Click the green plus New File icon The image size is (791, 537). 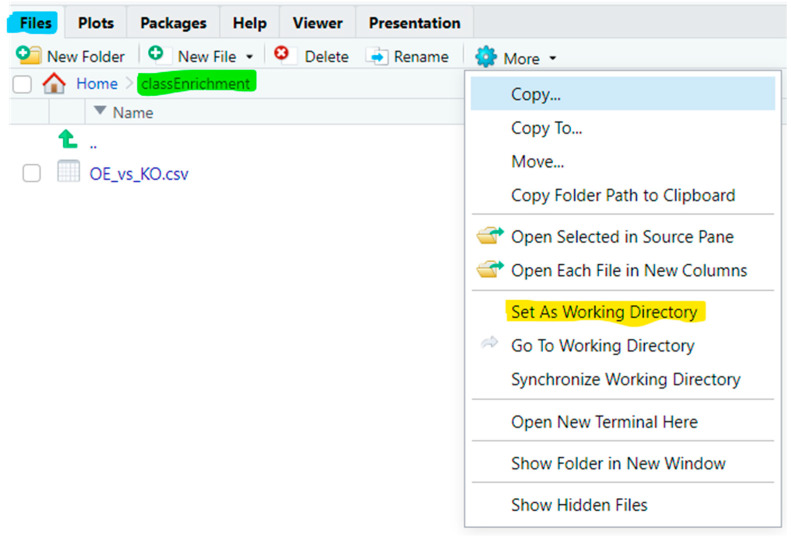(156, 53)
